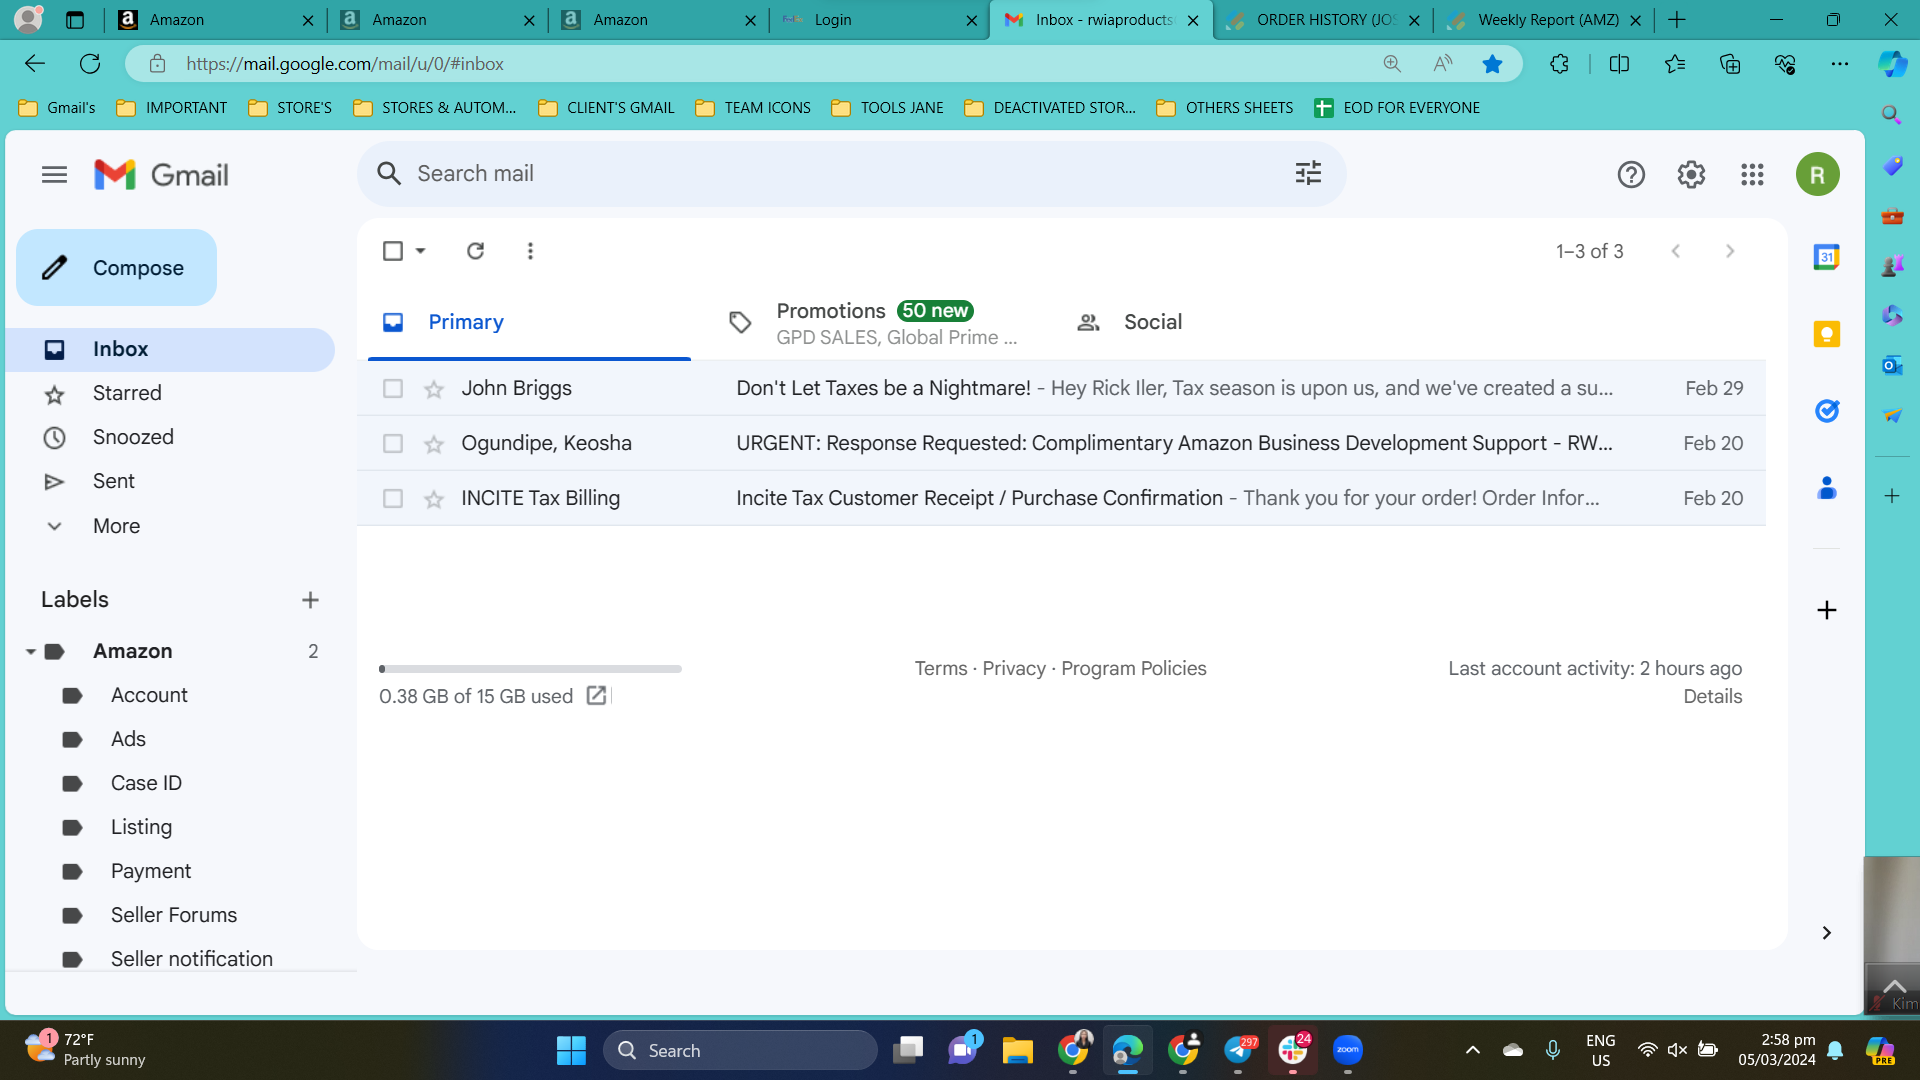Click the search options filter icon
The height and width of the screenshot is (1080, 1920).
tap(1308, 173)
